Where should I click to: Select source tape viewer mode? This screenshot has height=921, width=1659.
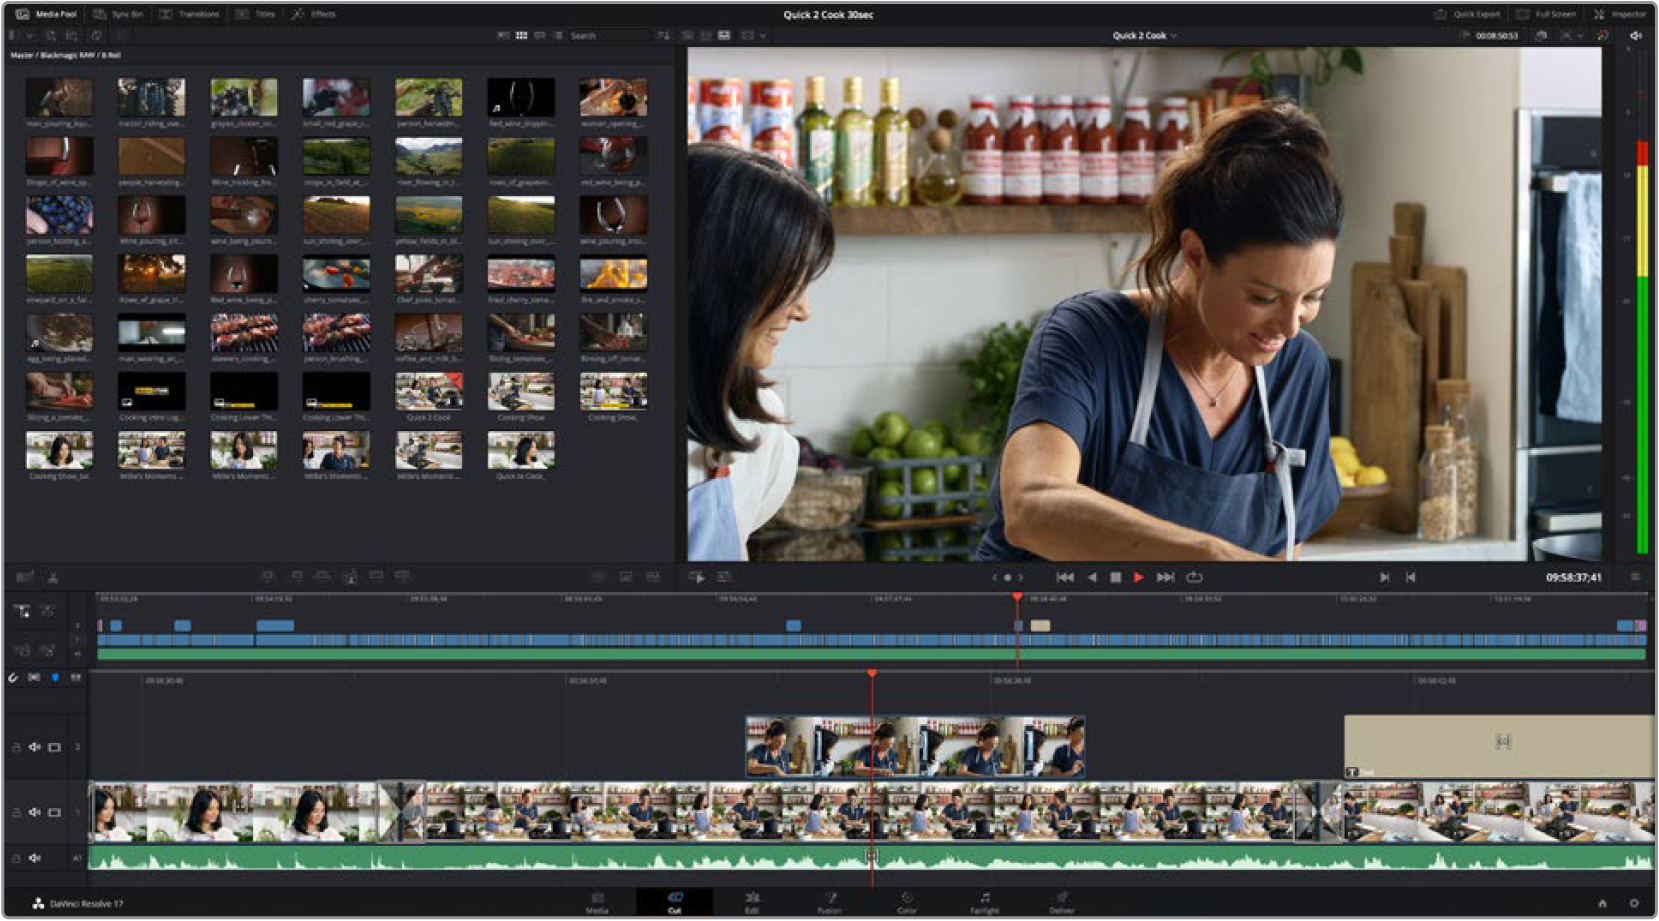pyautogui.click(x=706, y=35)
